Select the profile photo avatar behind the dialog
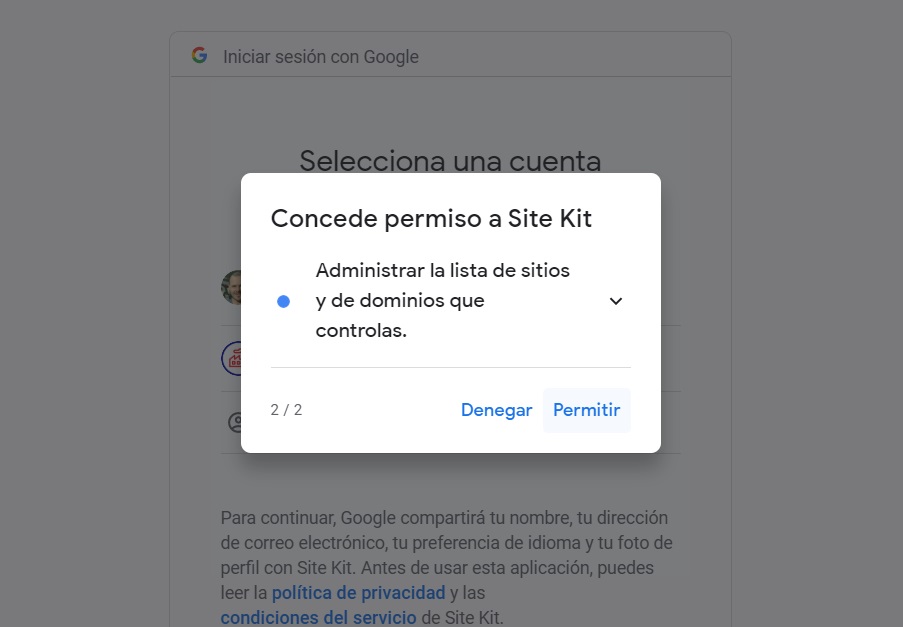 pos(231,287)
